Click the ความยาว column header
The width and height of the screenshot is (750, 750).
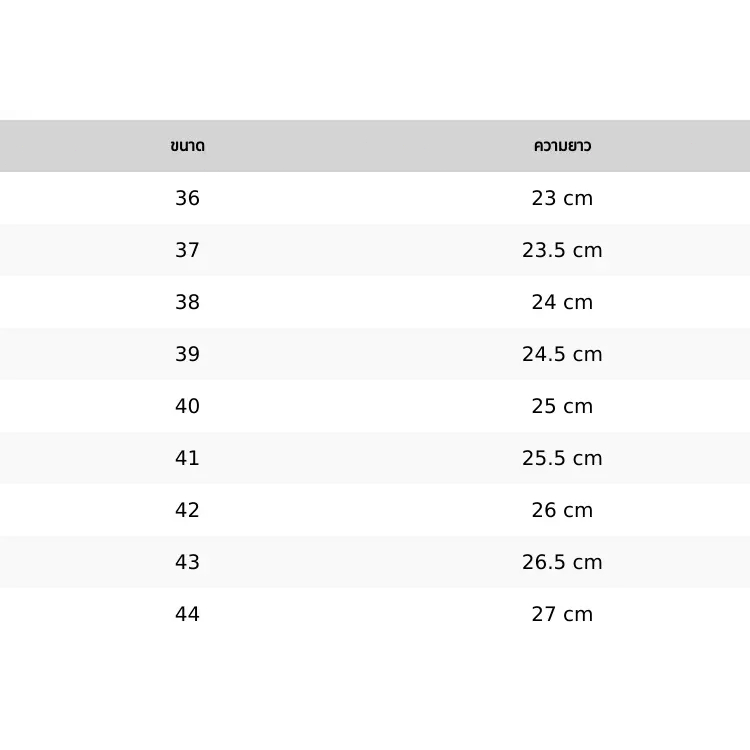coord(562,146)
